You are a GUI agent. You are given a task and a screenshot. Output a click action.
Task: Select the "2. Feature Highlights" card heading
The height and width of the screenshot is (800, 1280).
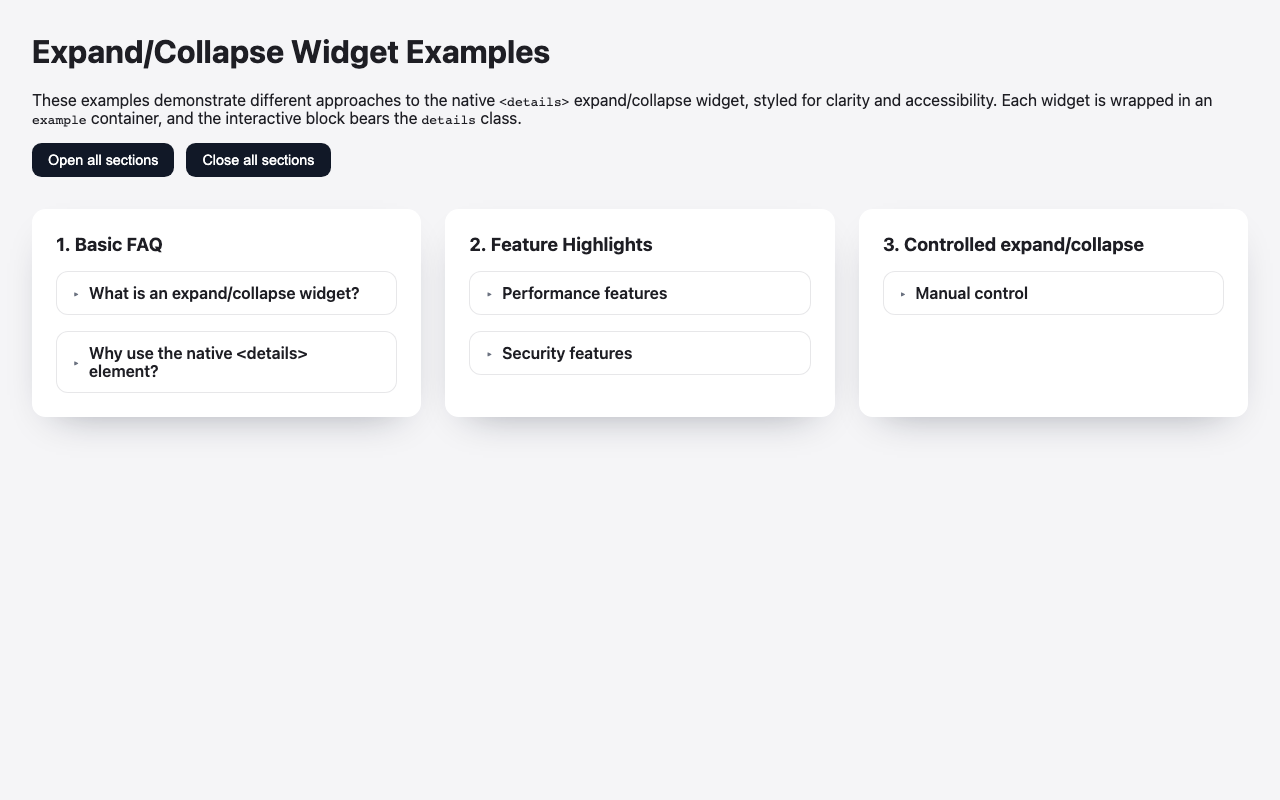tap(561, 244)
